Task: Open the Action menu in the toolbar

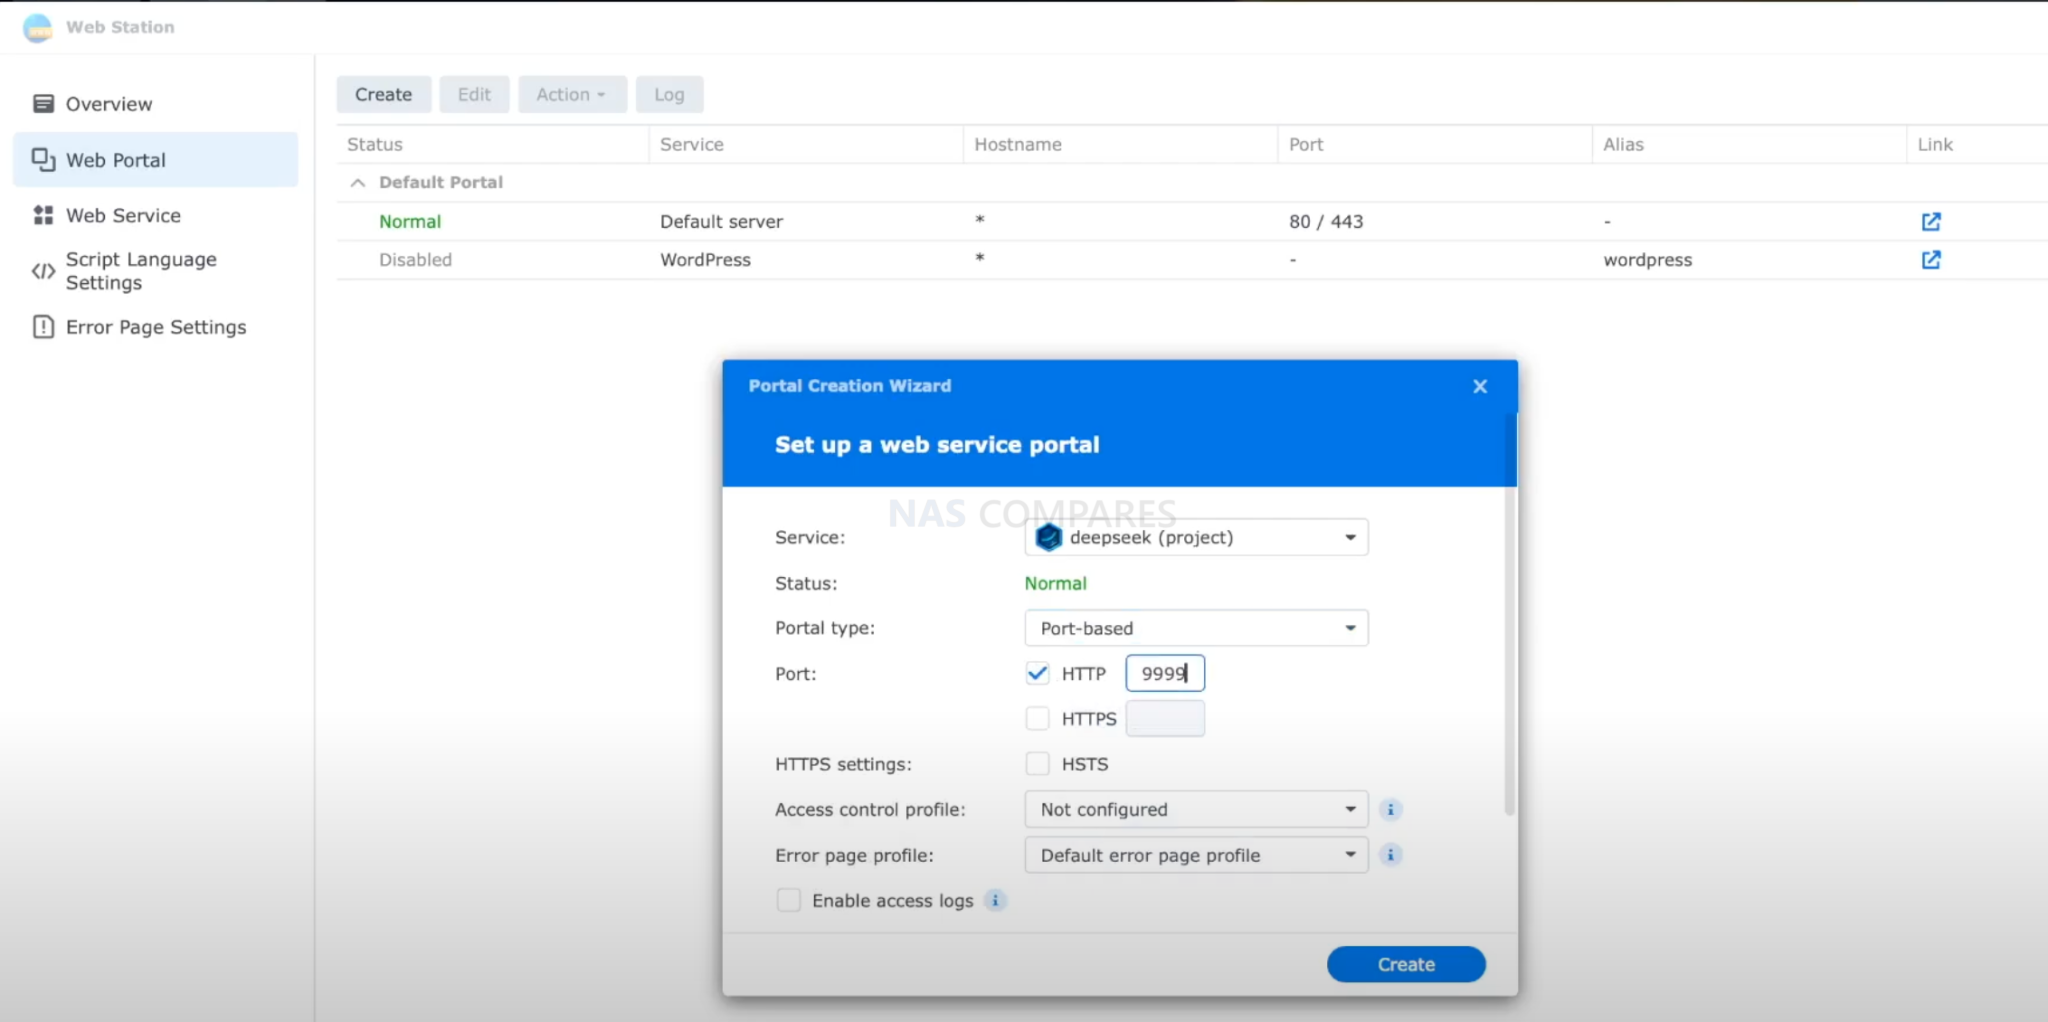Action: tap(571, 93)
